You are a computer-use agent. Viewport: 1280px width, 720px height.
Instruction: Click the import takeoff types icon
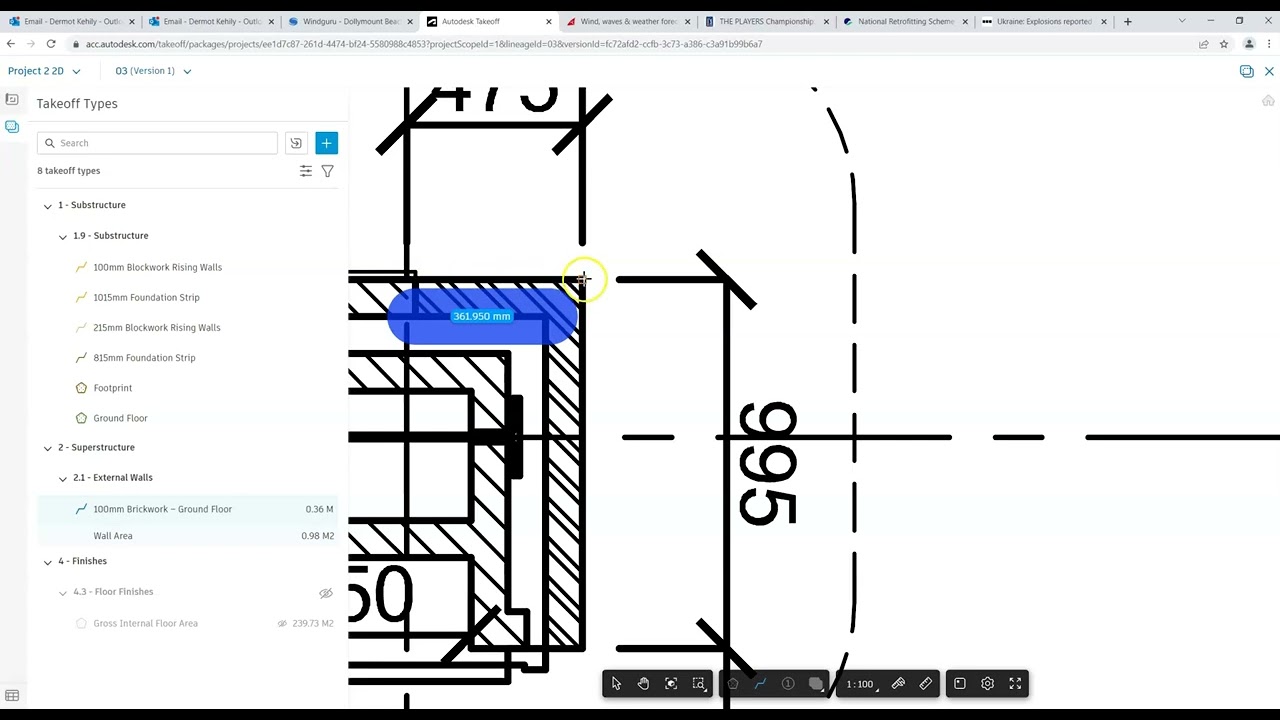click(x=296, y=143)
